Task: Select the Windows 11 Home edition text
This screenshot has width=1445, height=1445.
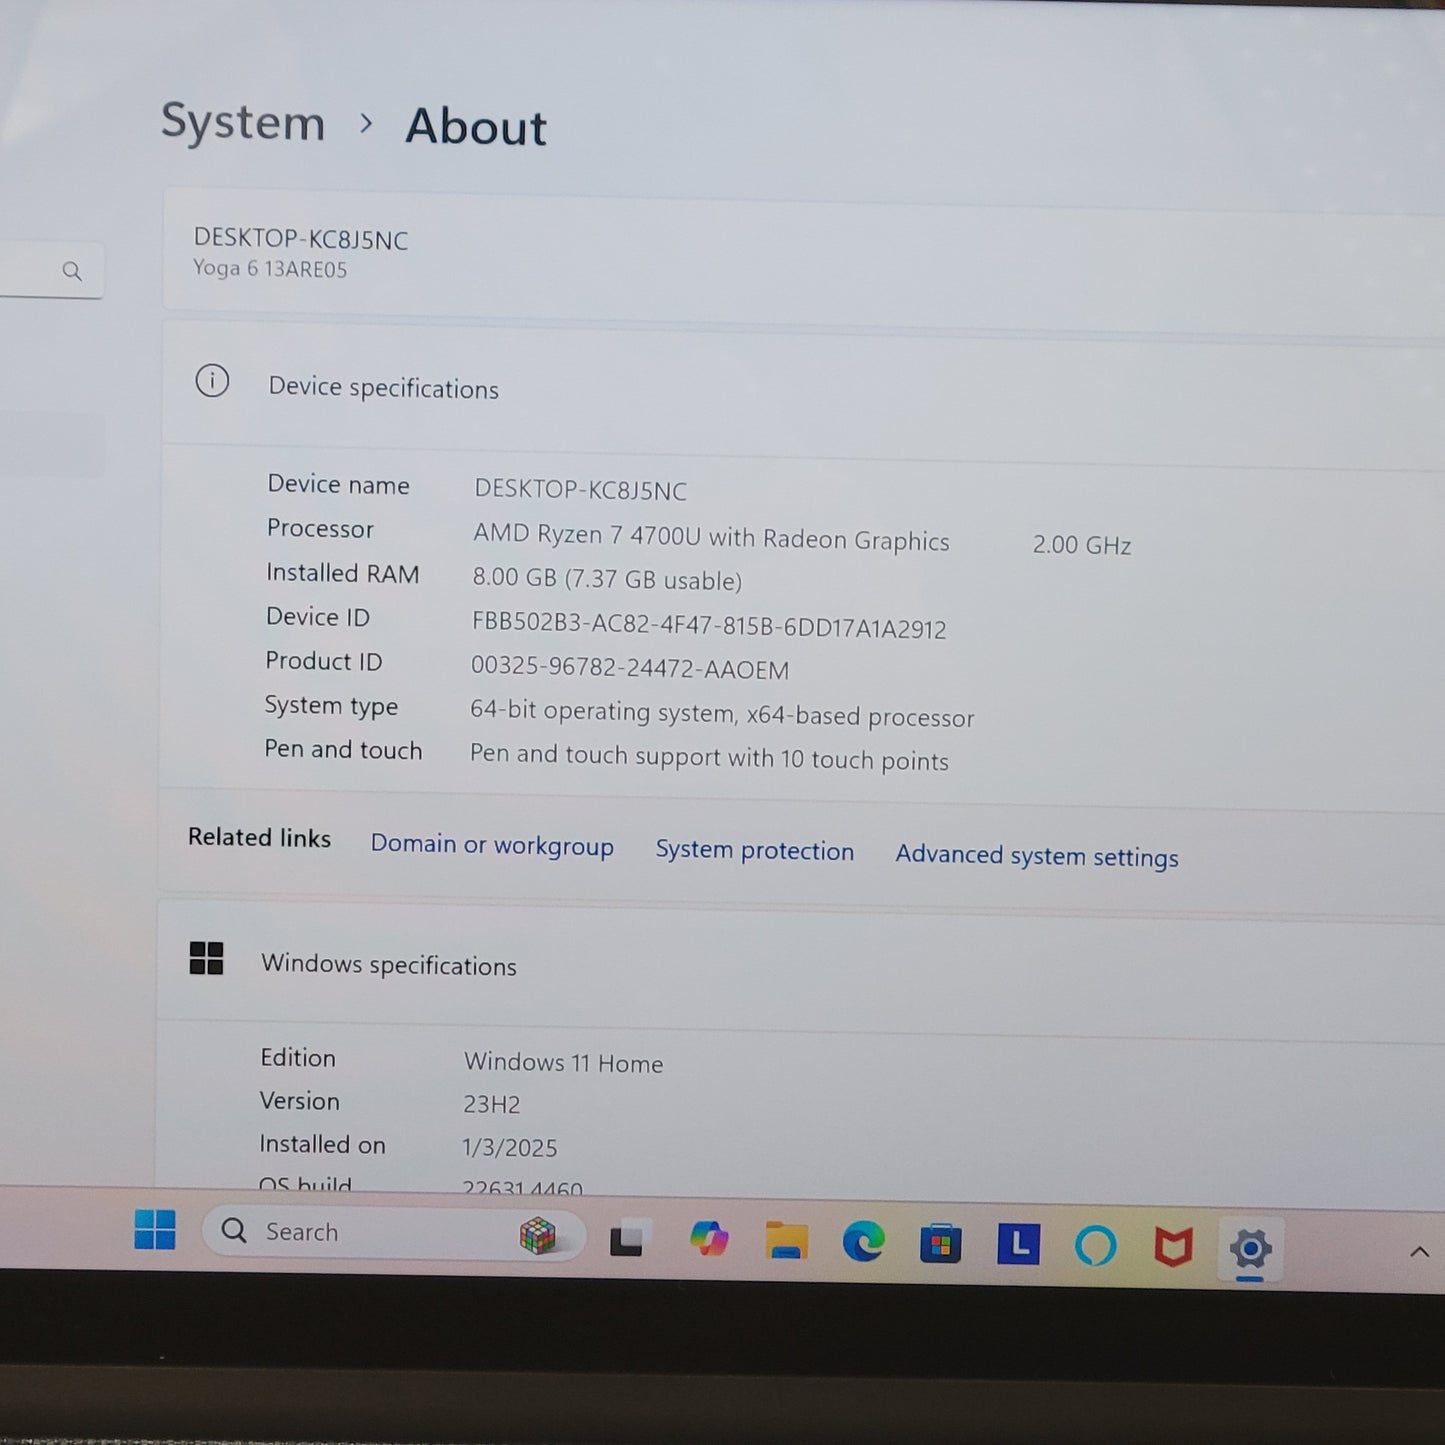Action: 563,1062
